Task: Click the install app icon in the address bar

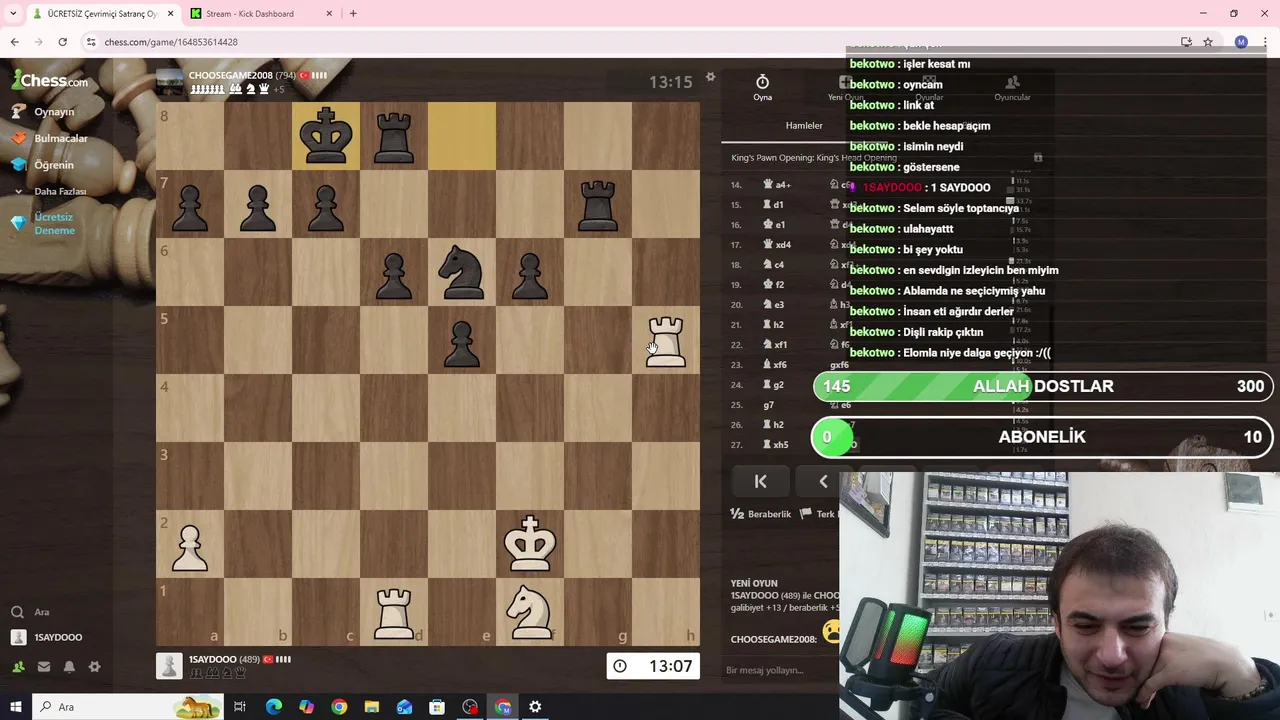Action: (1186, 42)
